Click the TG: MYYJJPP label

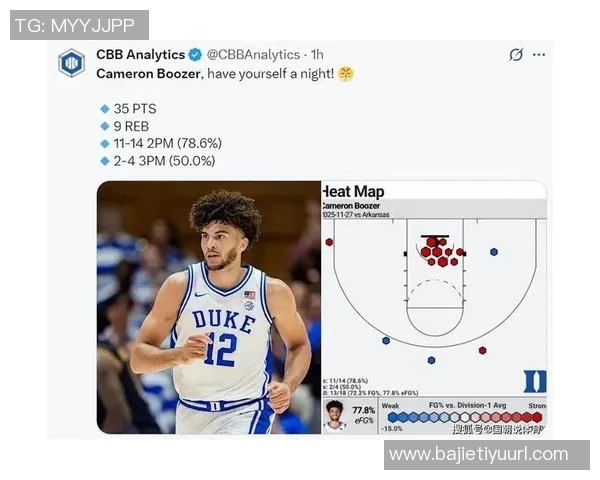click(78, 25)
